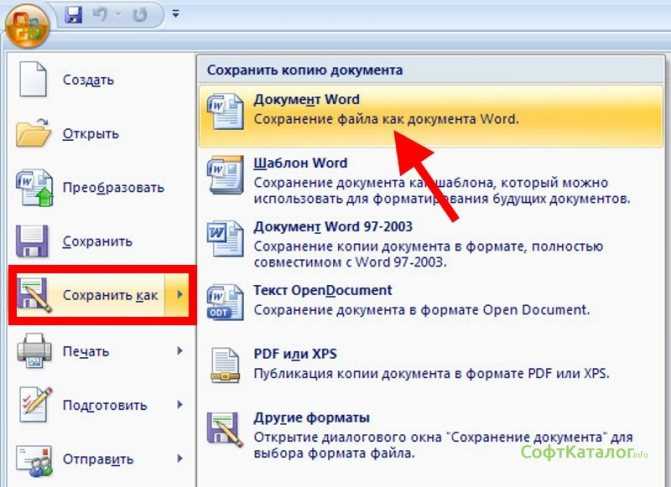This screenshot has width=671, height=487.
Task: Select the Создать menu item
Action: [102, 80]
